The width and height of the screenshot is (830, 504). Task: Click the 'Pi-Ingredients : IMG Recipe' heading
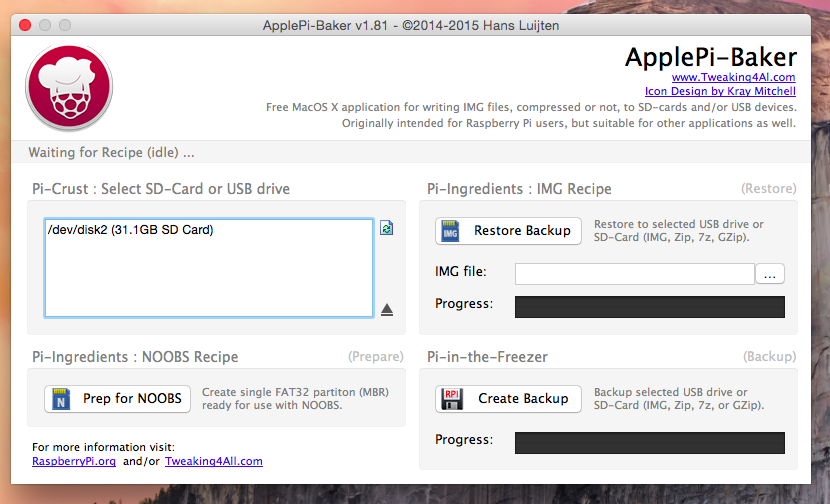[x=519, y=189]
